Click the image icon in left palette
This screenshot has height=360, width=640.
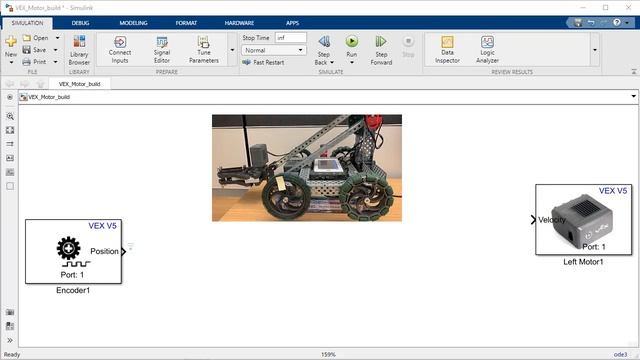click(10, 172)
